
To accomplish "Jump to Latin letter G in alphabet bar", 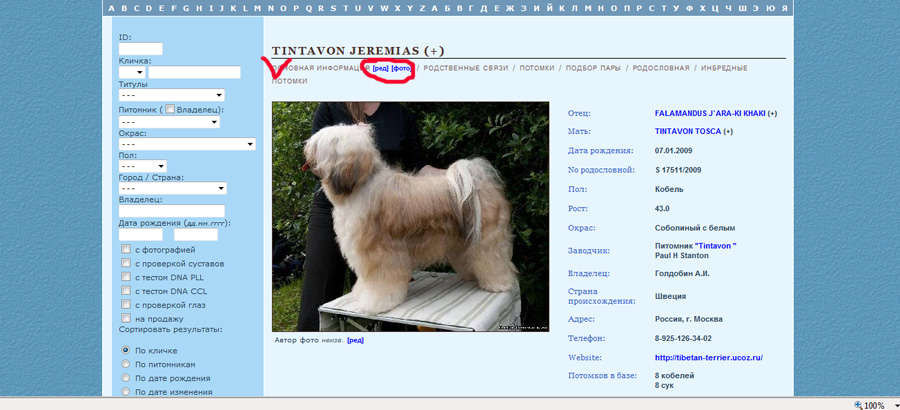I will (187, 8).
